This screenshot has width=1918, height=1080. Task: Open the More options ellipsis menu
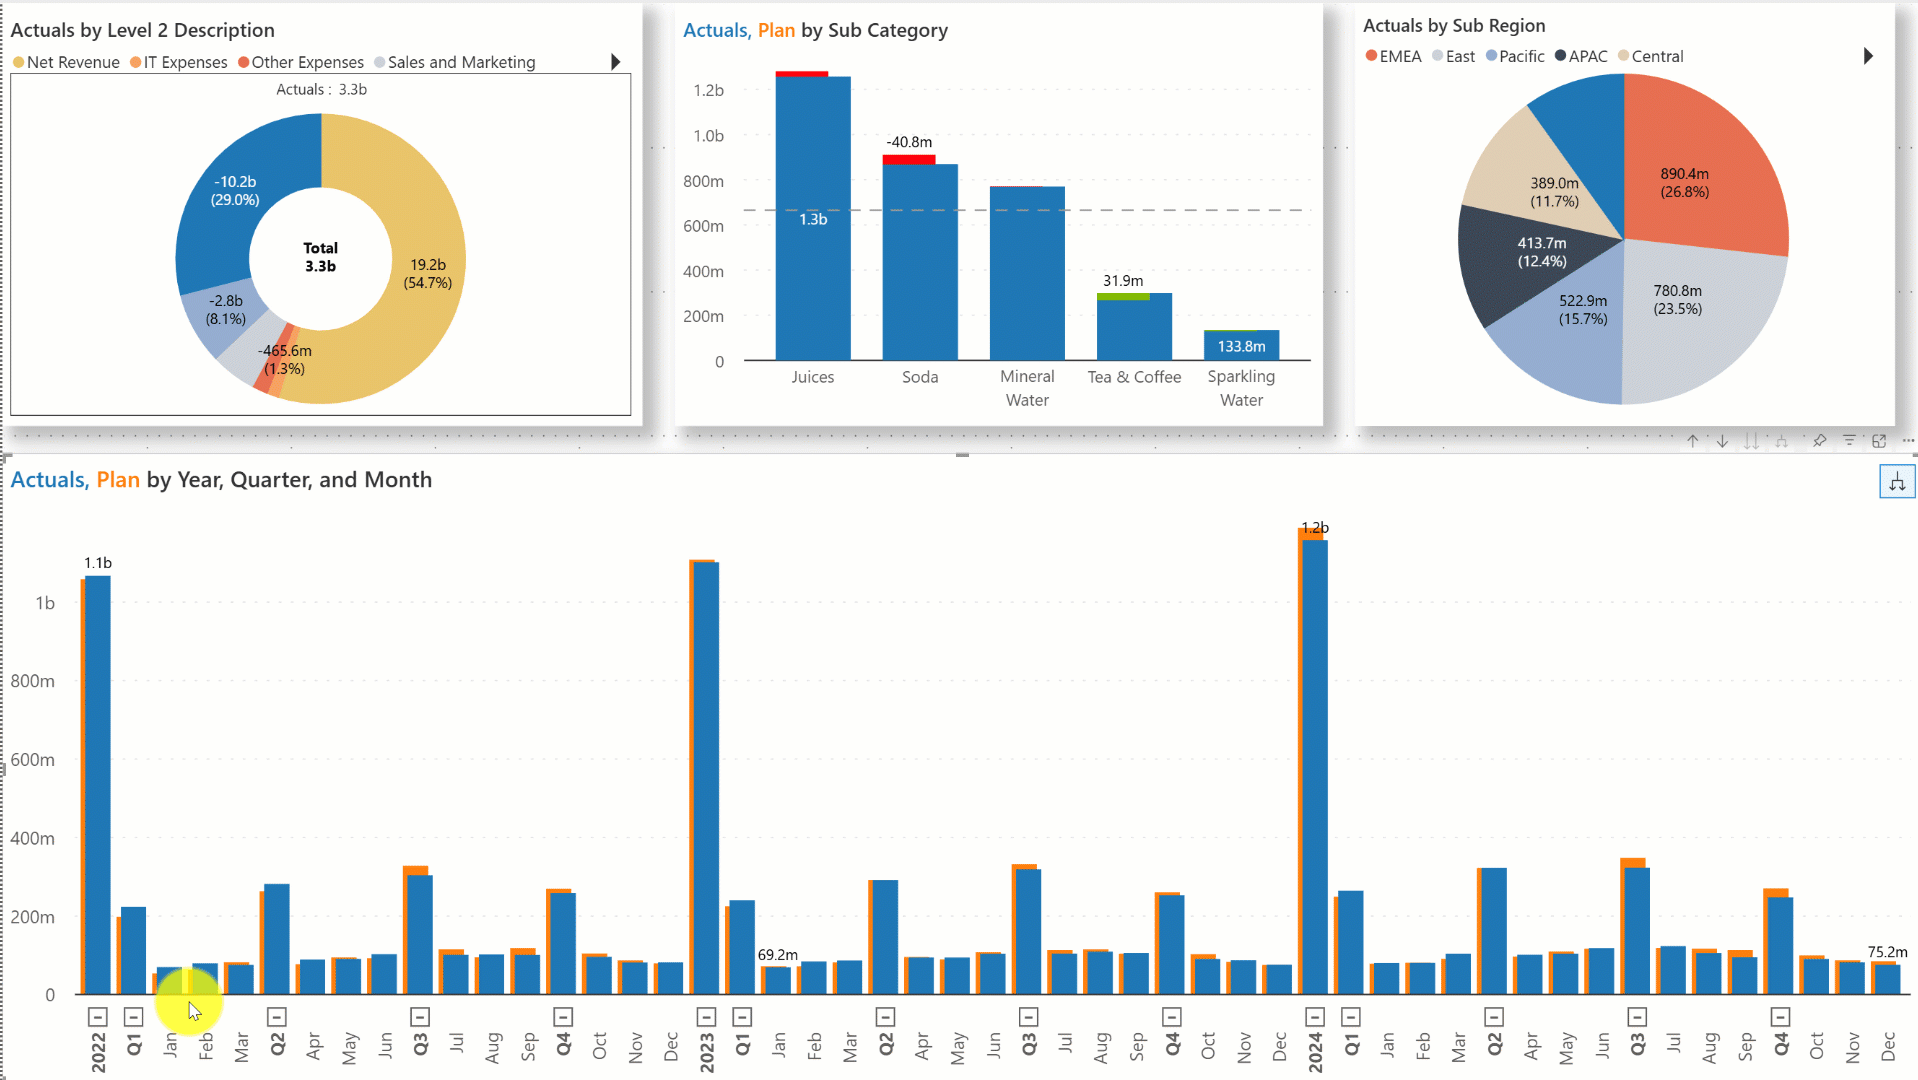tap(1907, 441)
